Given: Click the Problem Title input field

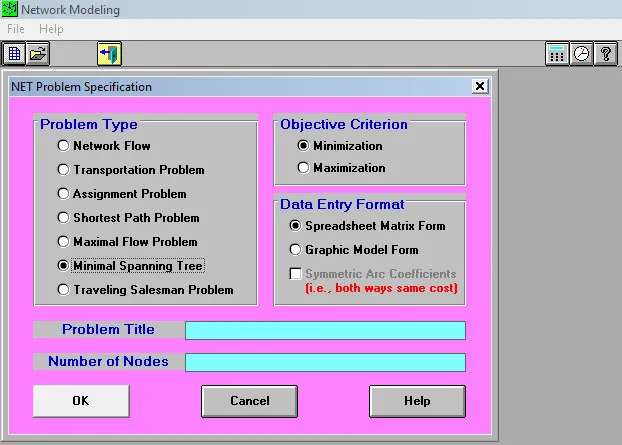Looking at the screenshot, I should point(325,331).
